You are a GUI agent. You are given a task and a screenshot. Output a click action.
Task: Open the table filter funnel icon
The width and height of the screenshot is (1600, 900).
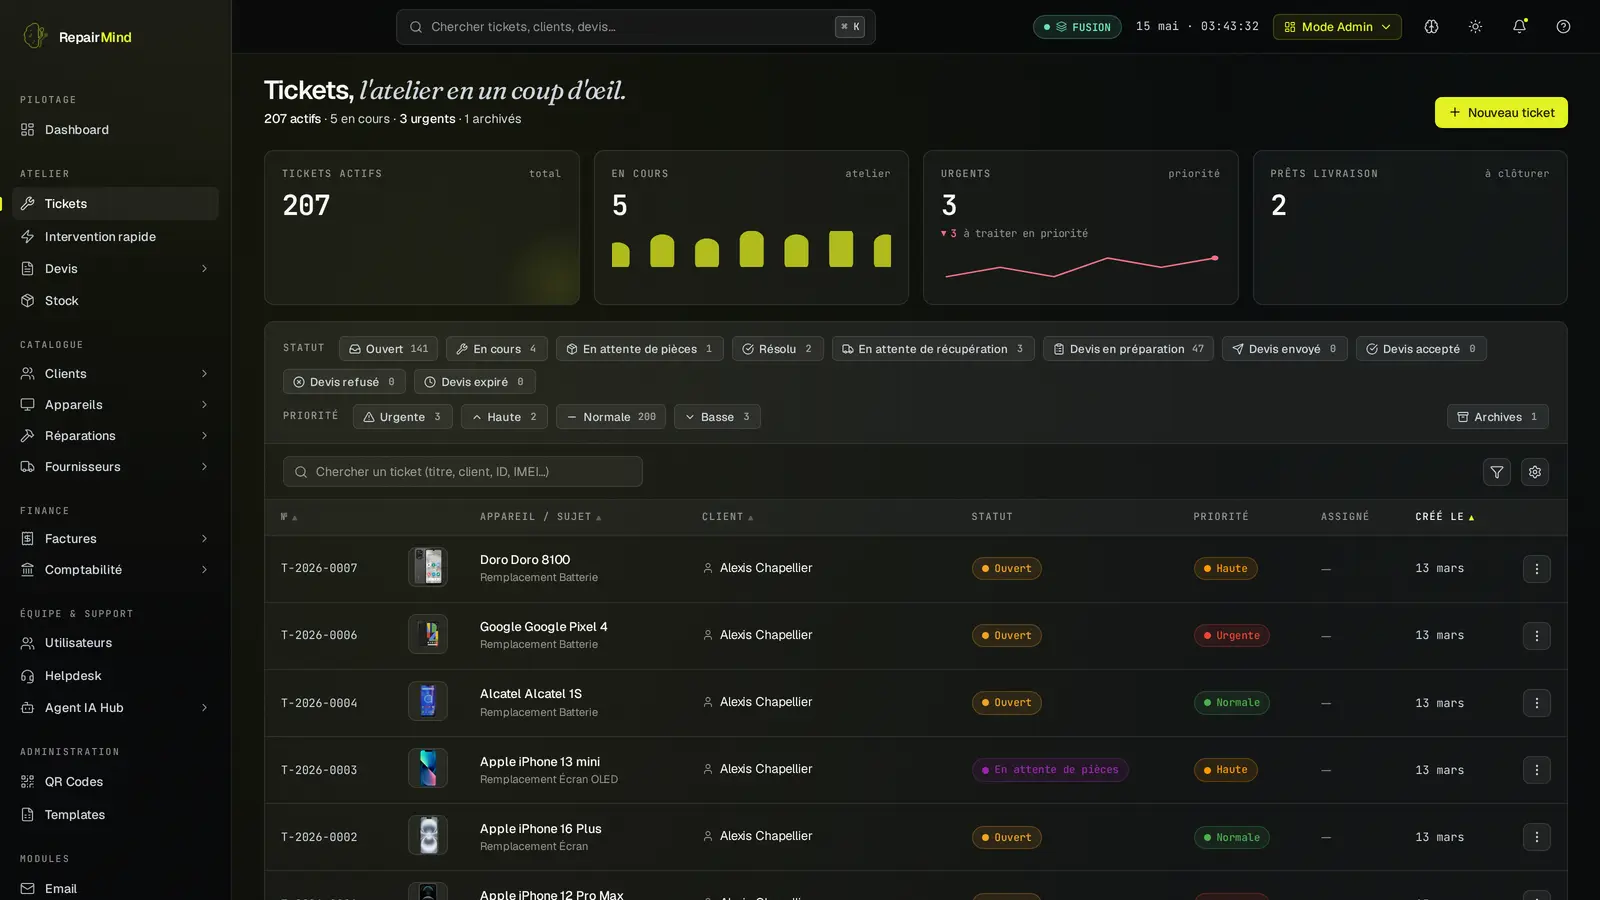coord(1496,472)
